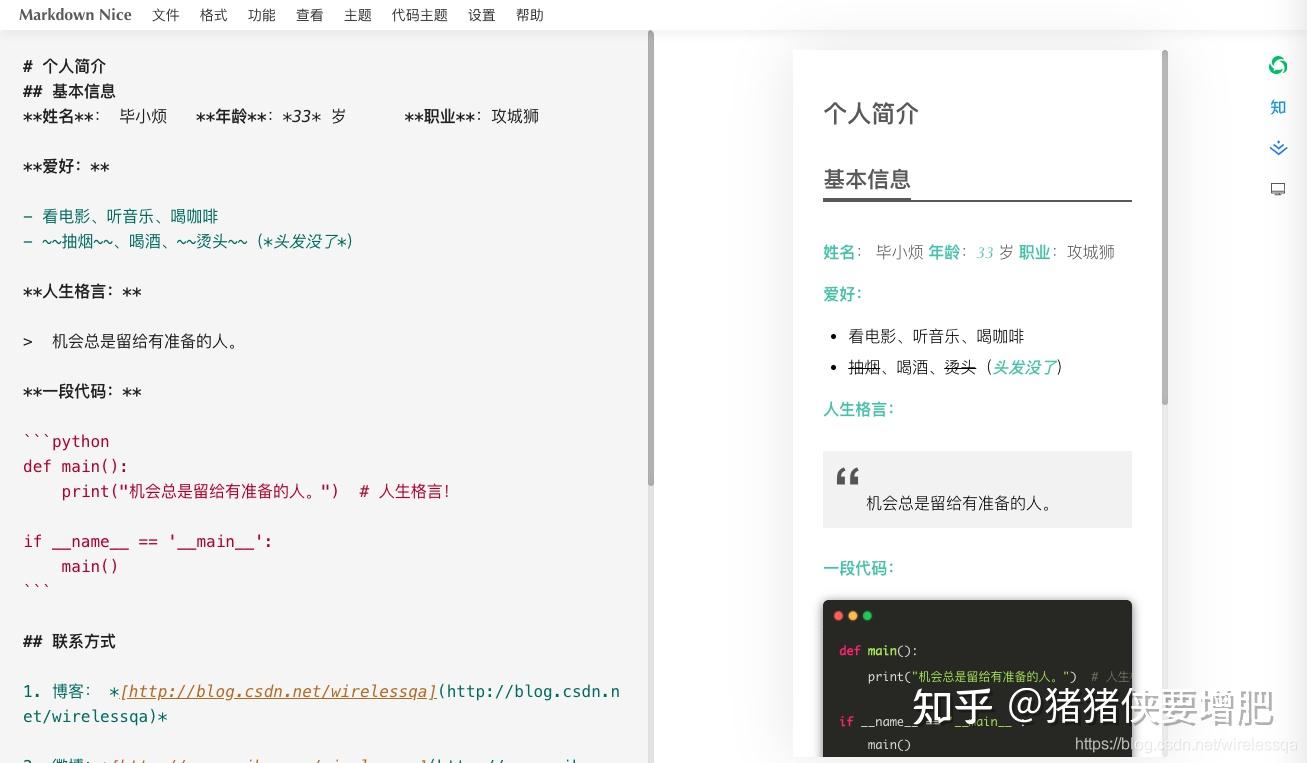Click the '# 个人简介' line in the editor
The height and width of the screenshot is (763, 1307).
pos(64,66)
